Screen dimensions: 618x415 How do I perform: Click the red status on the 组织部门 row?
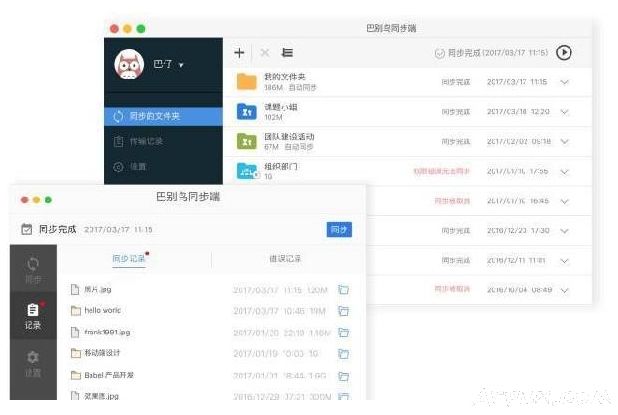click(x=441, y=171)
